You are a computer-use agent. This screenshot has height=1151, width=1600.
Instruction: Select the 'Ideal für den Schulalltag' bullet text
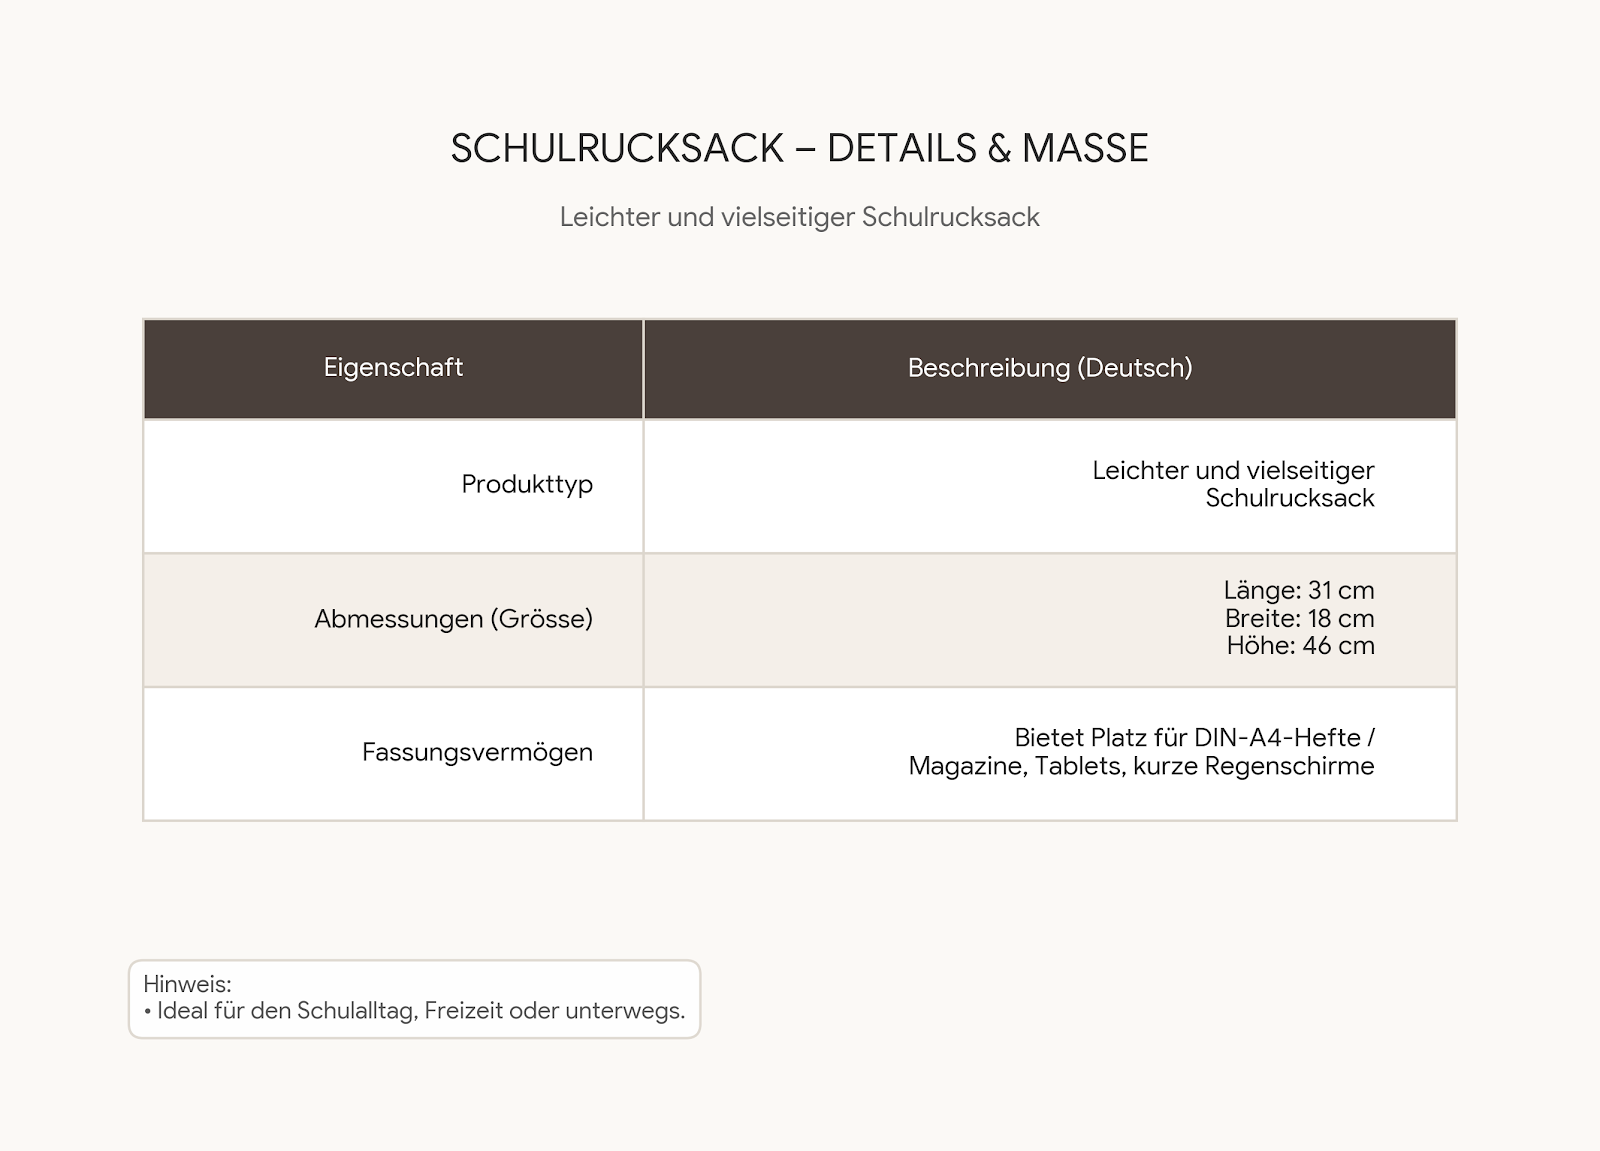[287, 1011]
